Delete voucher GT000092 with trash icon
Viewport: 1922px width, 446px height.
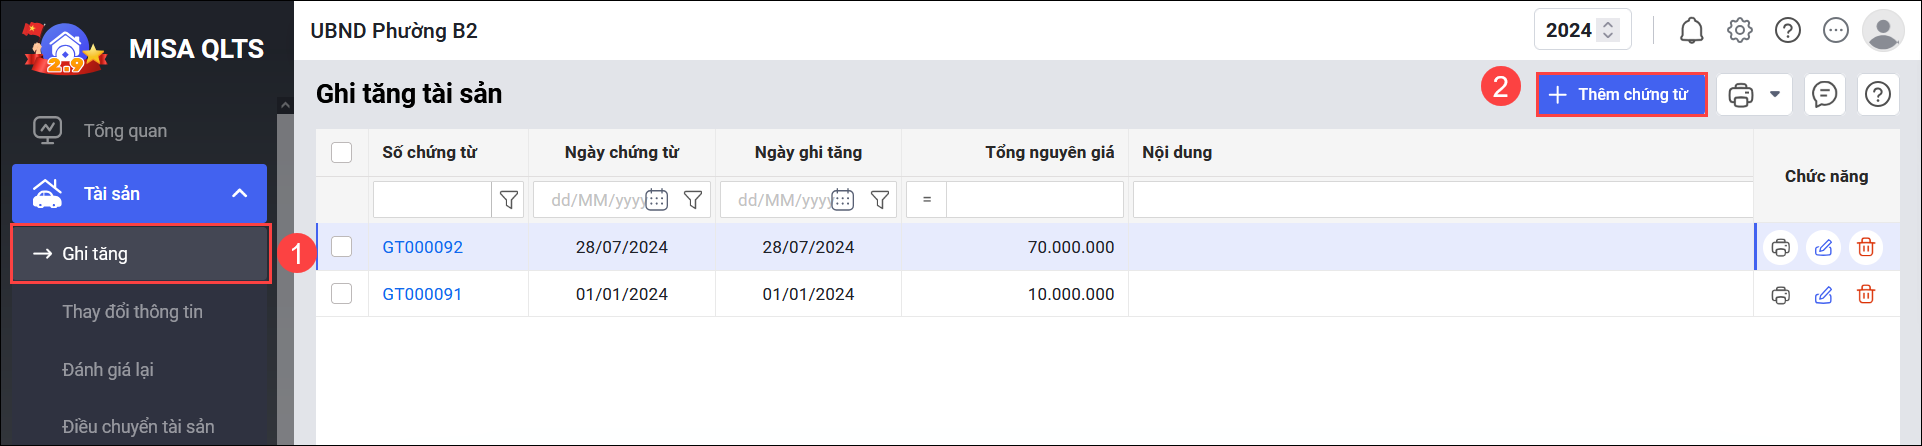coord(1866,247)
